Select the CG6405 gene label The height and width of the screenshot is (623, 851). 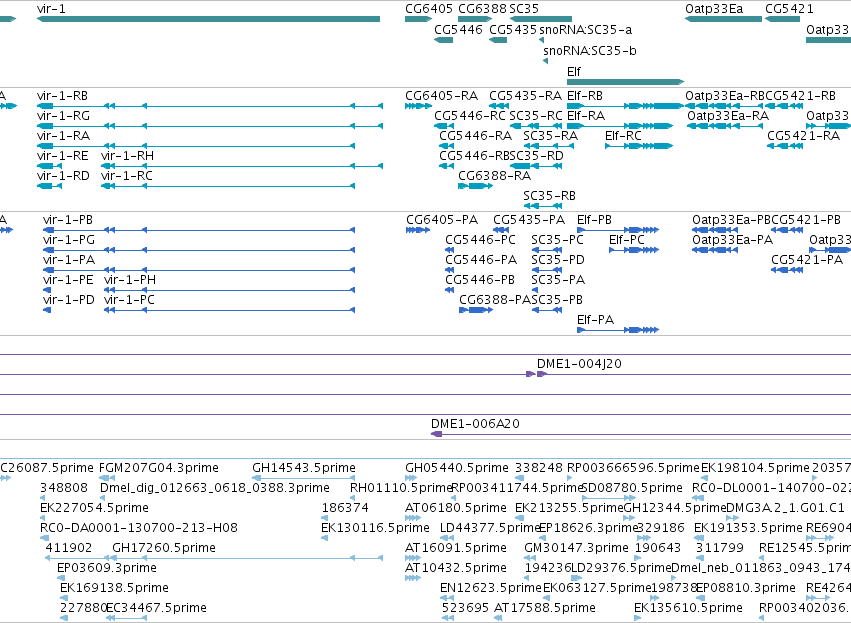tap(429, 9)
